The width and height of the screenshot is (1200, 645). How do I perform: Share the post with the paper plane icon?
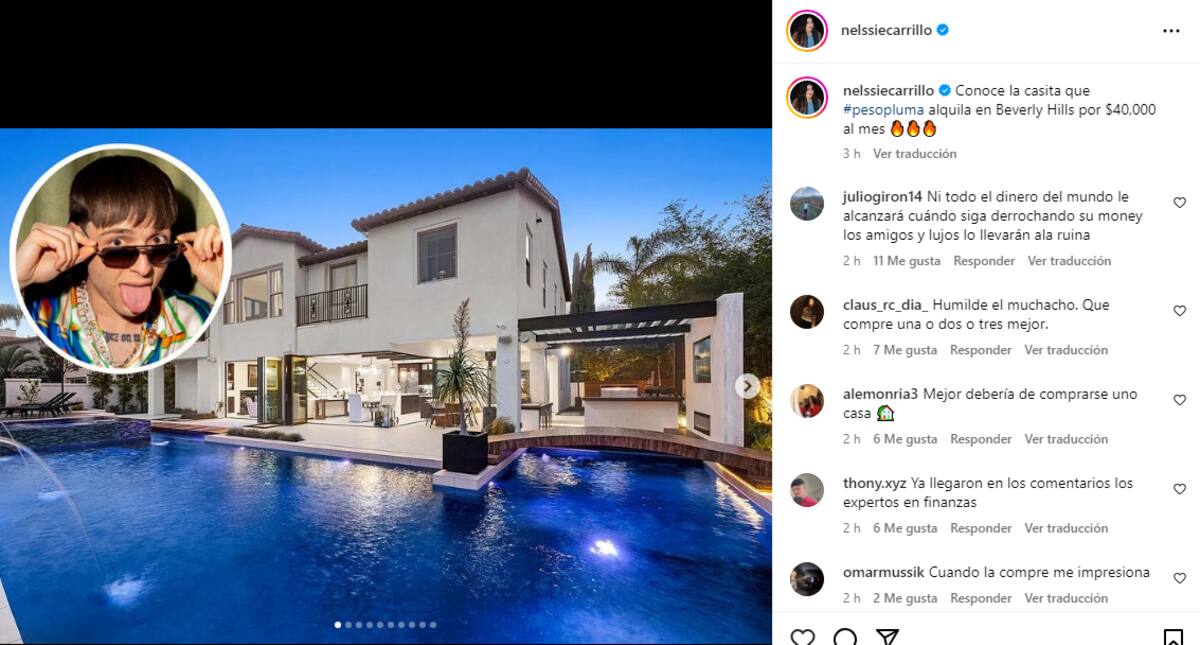[x=887, y=637]
